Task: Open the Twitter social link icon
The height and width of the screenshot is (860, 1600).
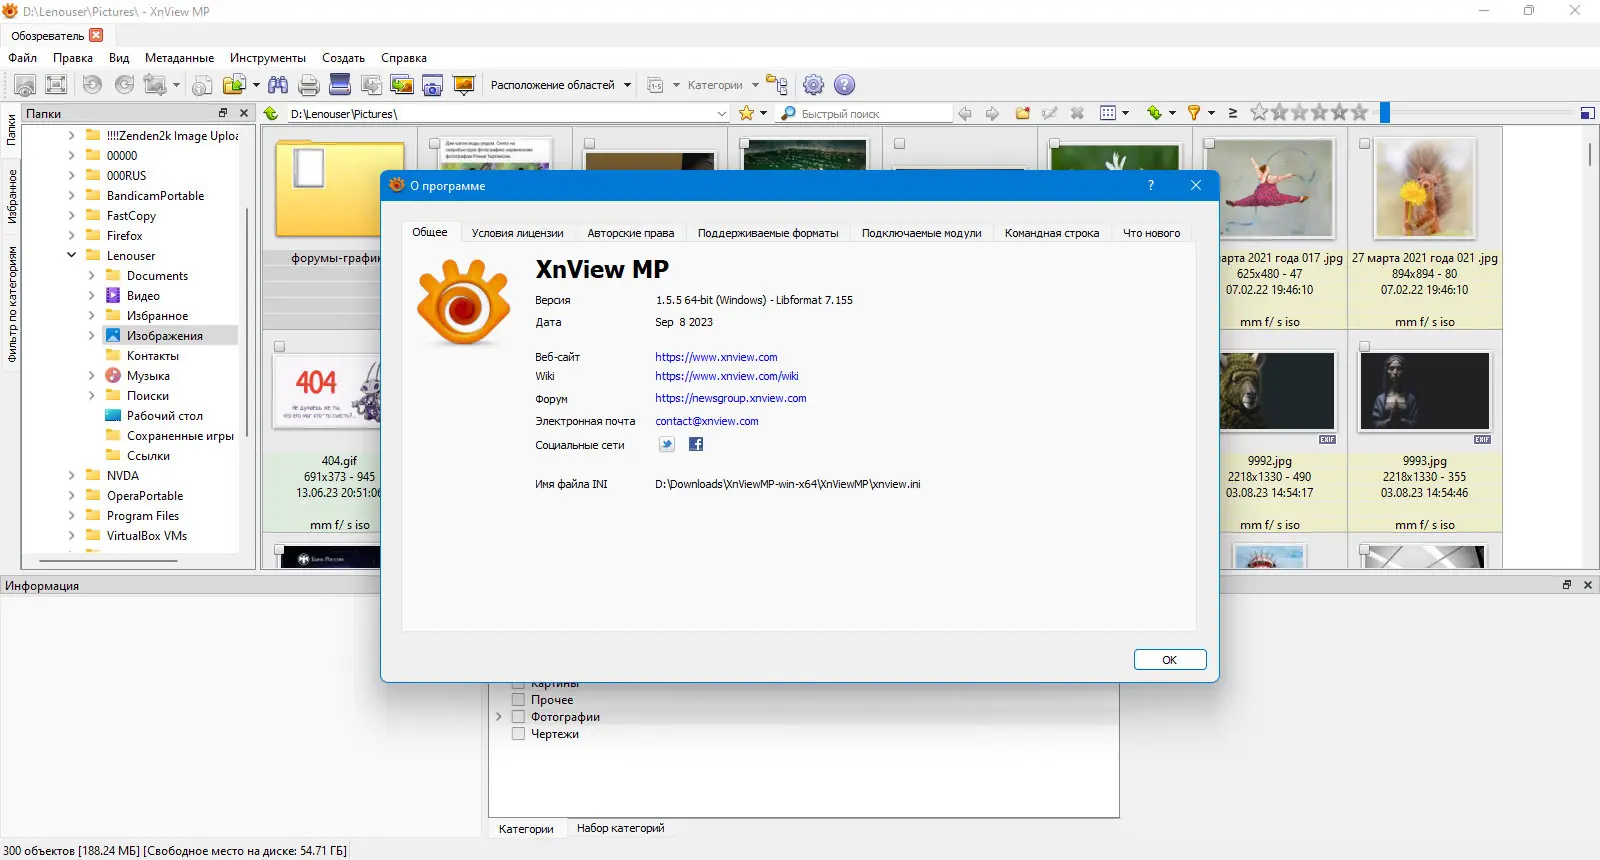Action: pos(667,445)
